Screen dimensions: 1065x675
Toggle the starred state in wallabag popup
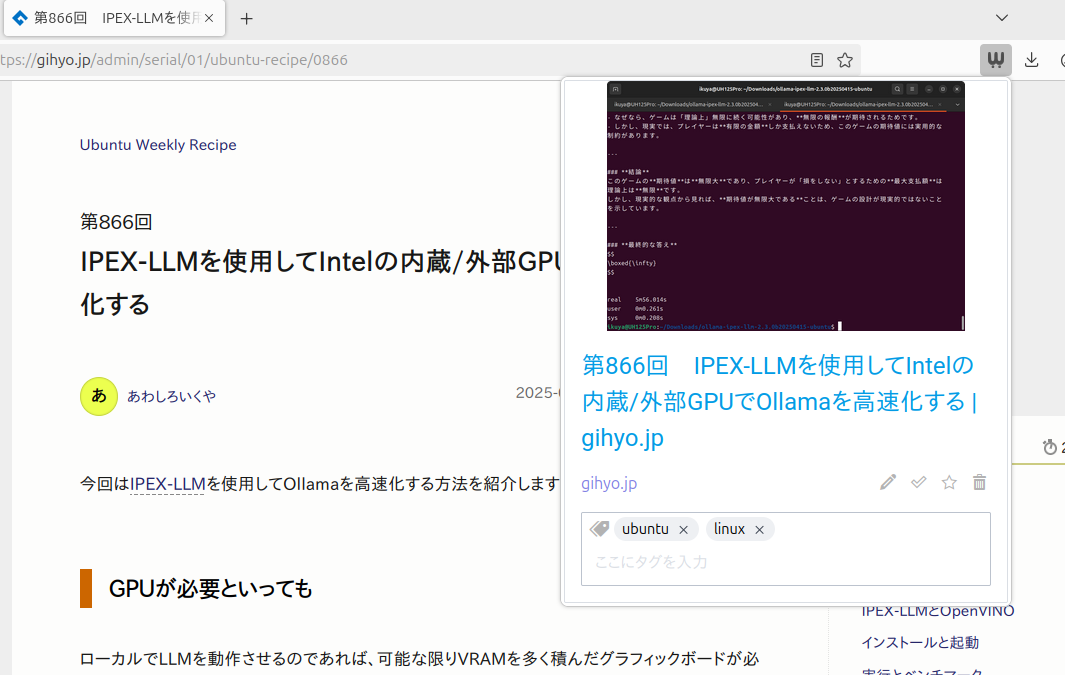pyautogui.click(x=949, y=483)
